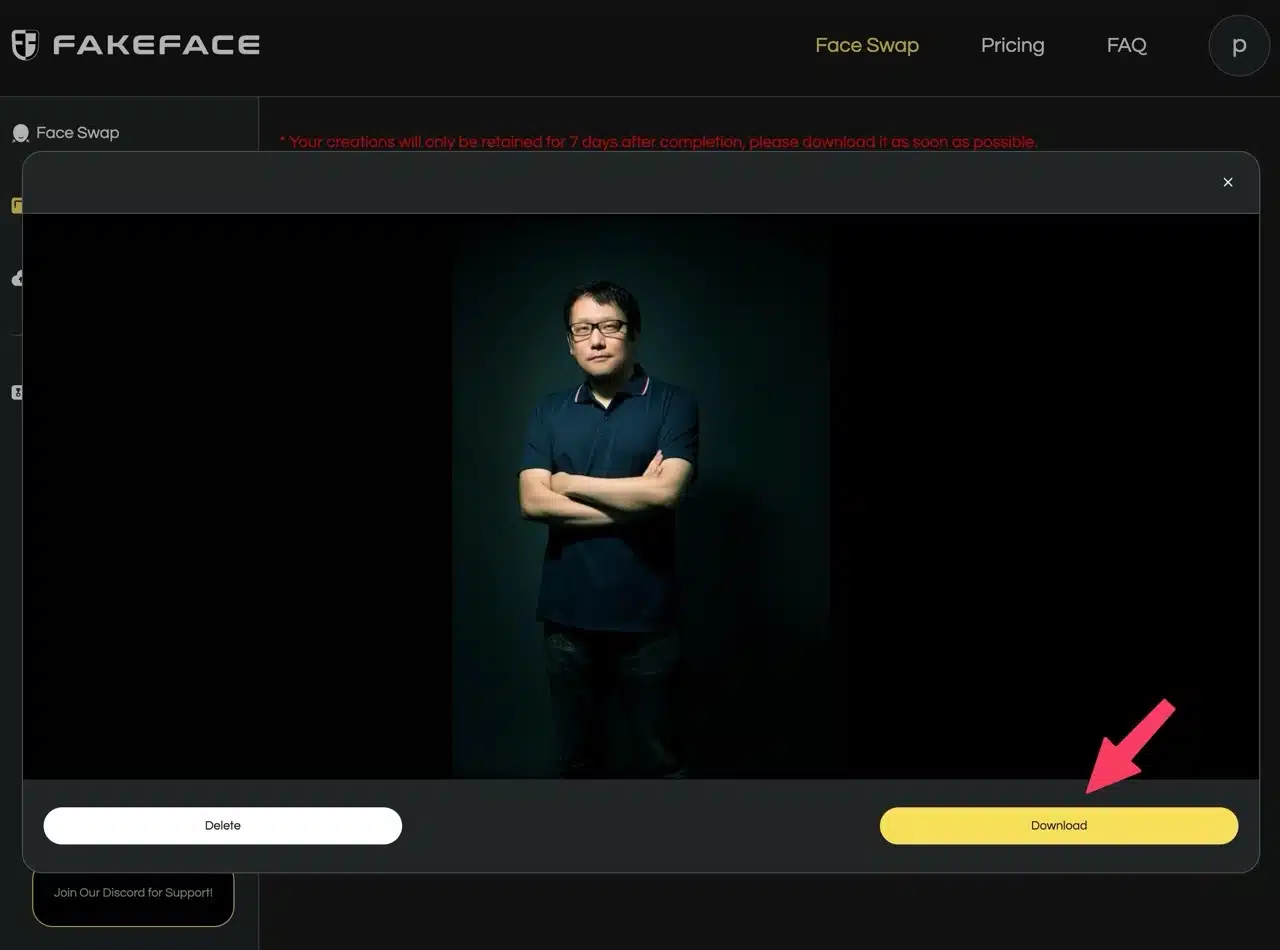Click the red 7-day retention notice
Screen dimensions: 1280x950
click(x=658, y=142)
